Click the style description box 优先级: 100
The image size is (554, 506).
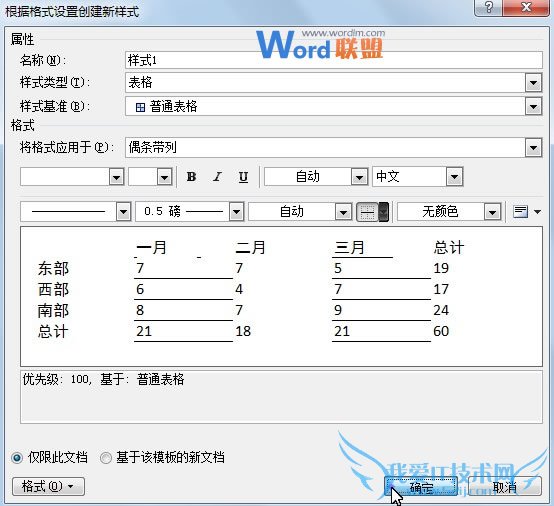[281, 397]
